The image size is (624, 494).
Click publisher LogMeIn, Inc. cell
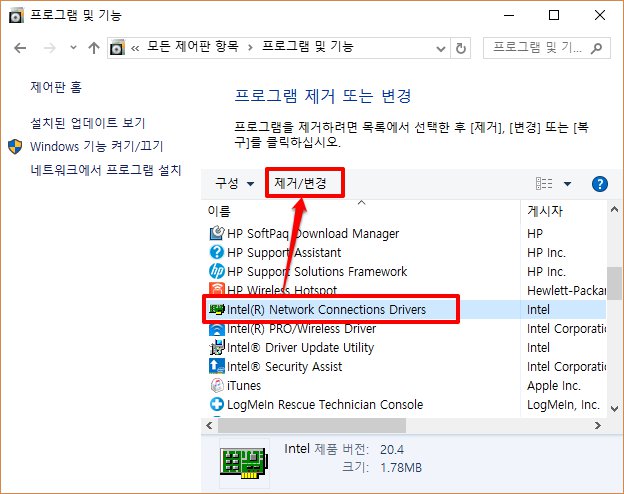tap(563, 404)
